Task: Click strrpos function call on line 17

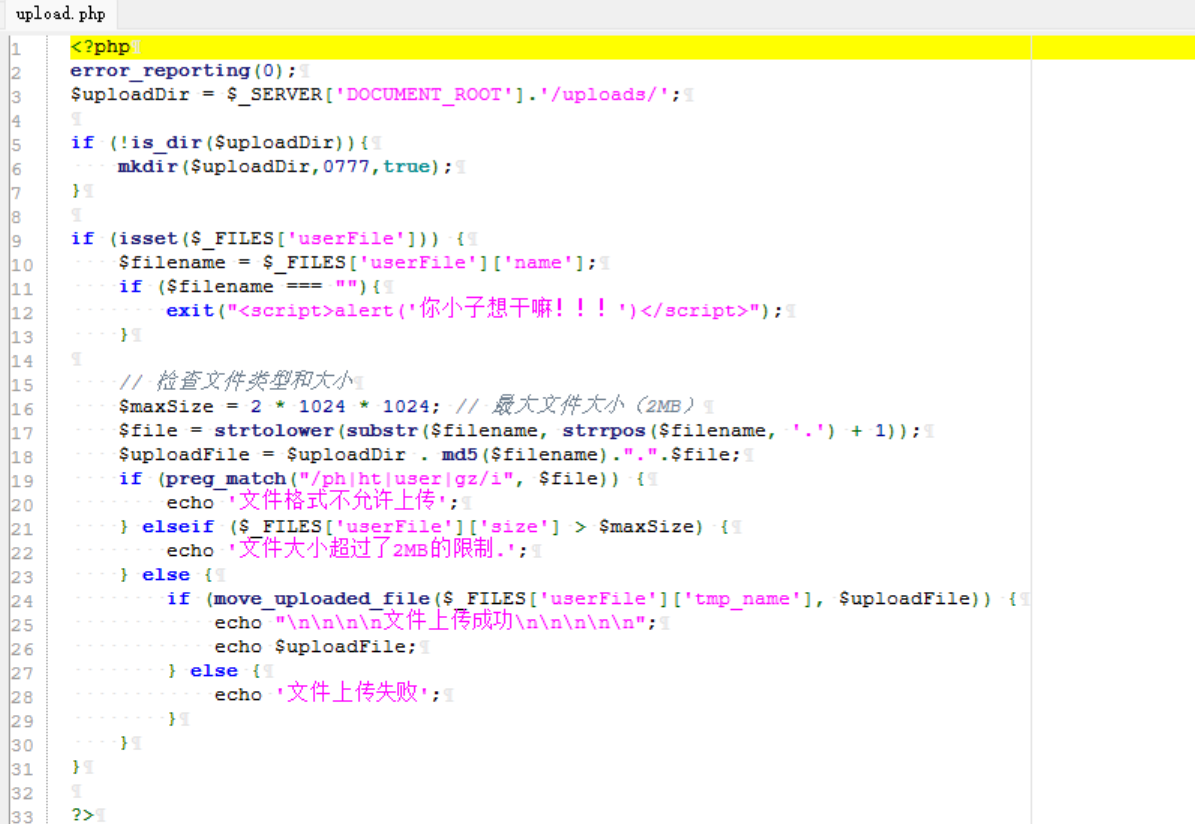Action: pos(604,431)
